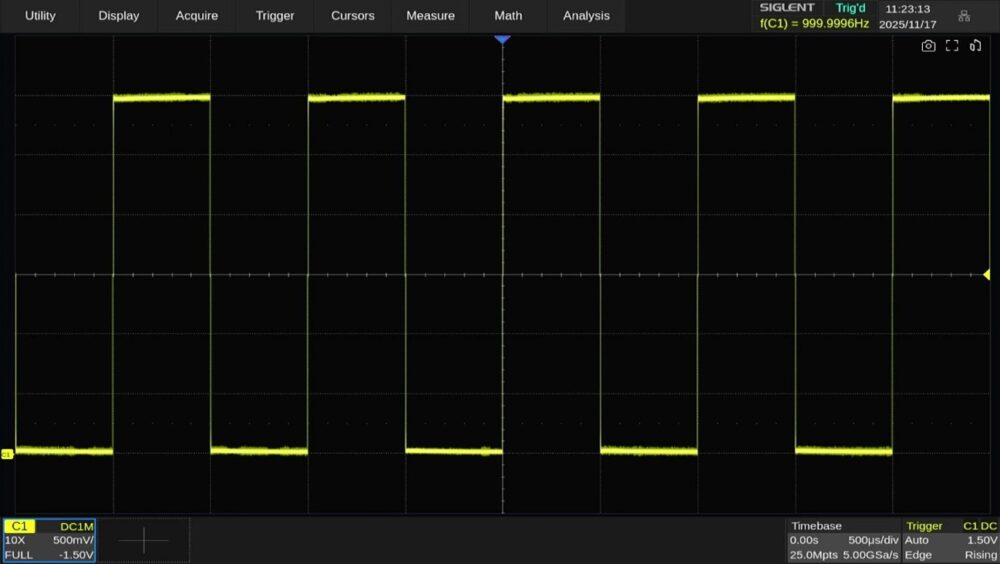
Task: Click the Trig'd status indicator
Action: pyautogui.click(x=850, y=8)
